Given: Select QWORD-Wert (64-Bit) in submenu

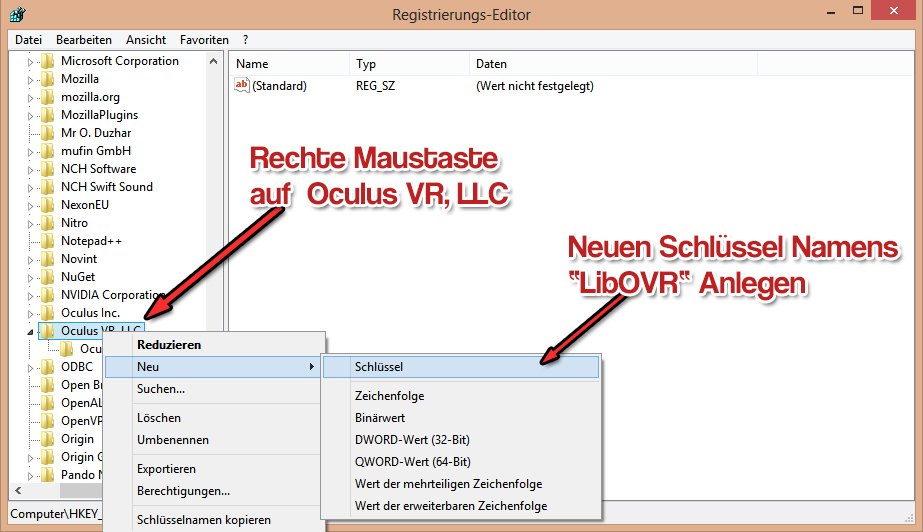Looking at the screenshot, I should pos(461,462).
